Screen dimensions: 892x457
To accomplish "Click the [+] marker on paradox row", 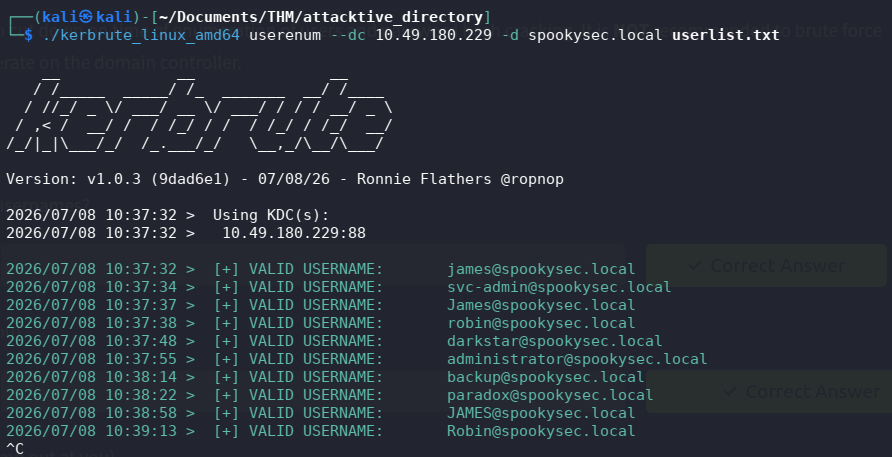I will pyautogui.click(x=226, y=395).
